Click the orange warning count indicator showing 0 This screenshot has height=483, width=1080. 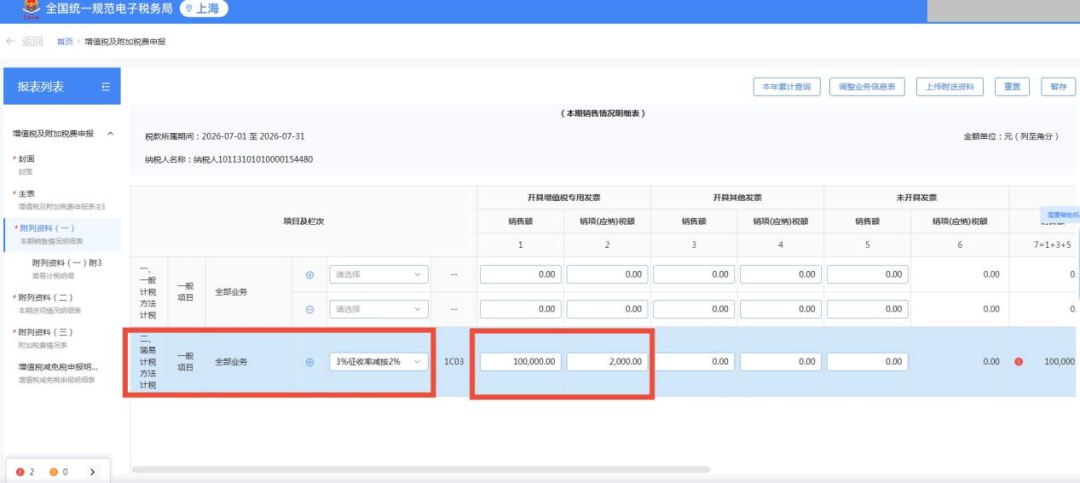click(59, 472)
